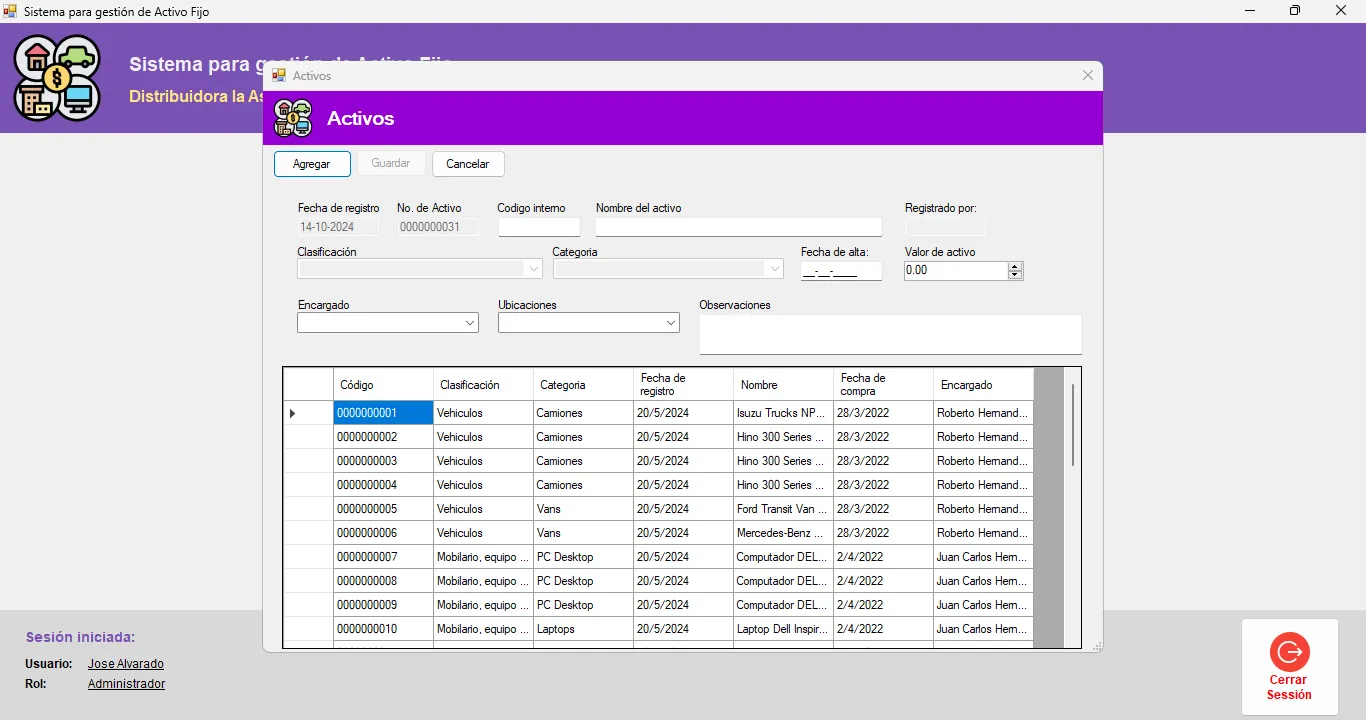Click the Ford Transit Van name cell

pos(783,509)
